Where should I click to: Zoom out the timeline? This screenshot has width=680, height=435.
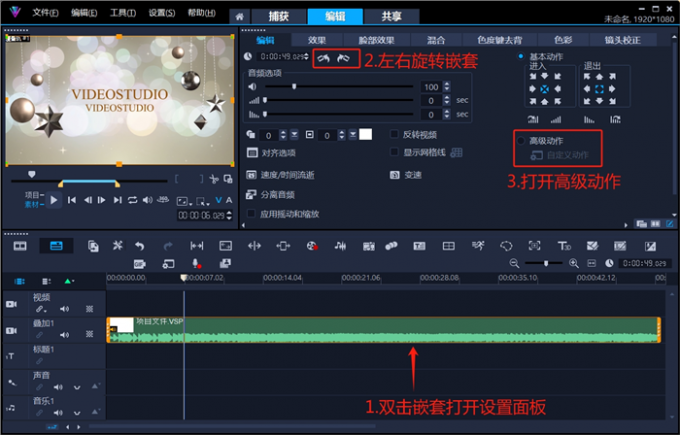[x=514, y=263]
